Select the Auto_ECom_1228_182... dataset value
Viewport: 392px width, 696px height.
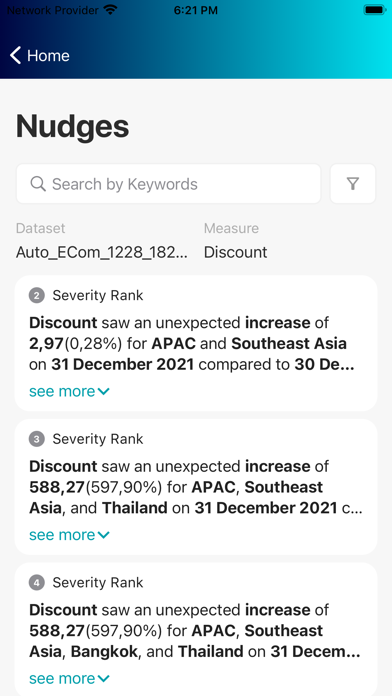(x=102, y=252)
